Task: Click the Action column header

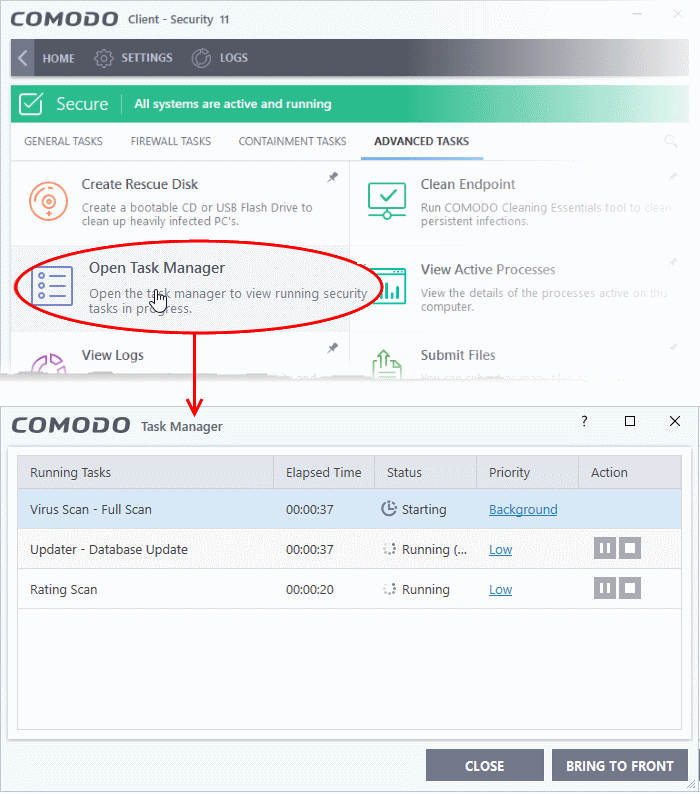Action: pos(630,472)
